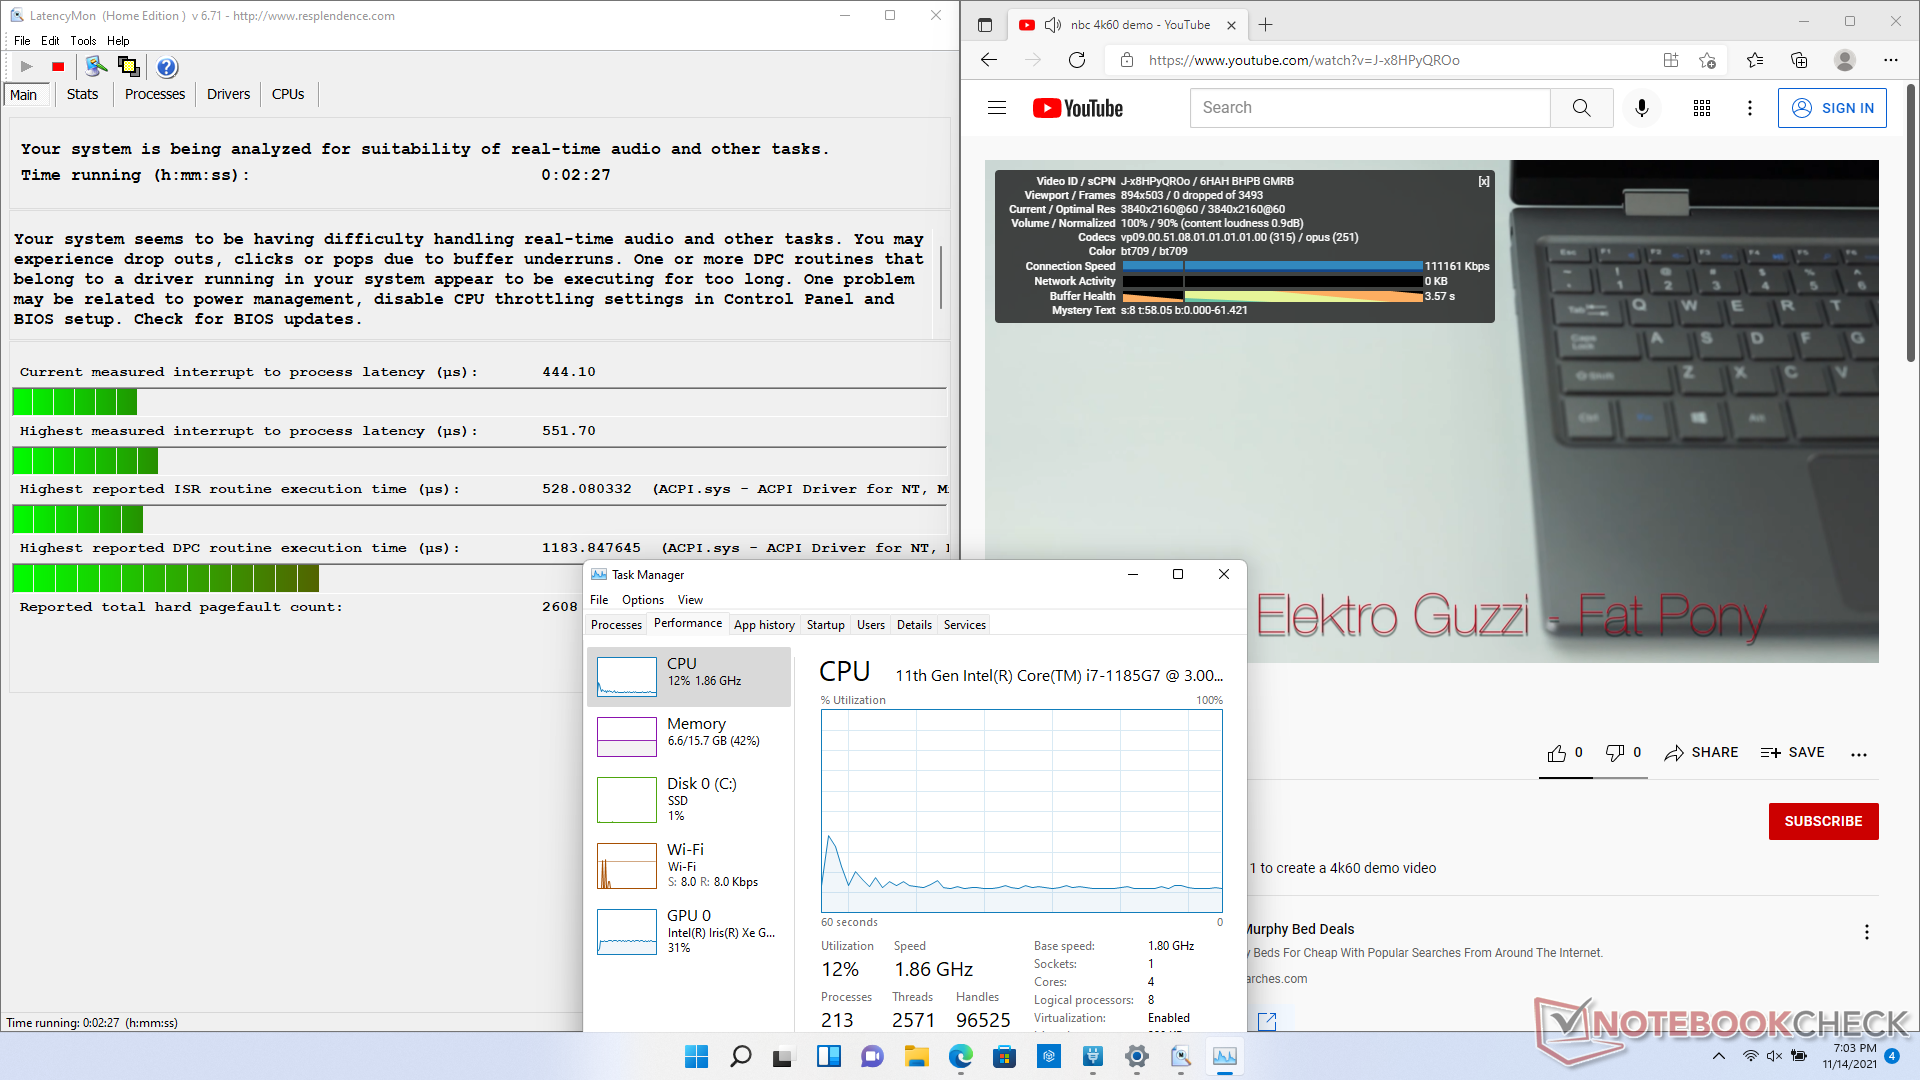Open Task Manager Startup tab
Screen dimensions: 1920x1080
pos(826,625)
